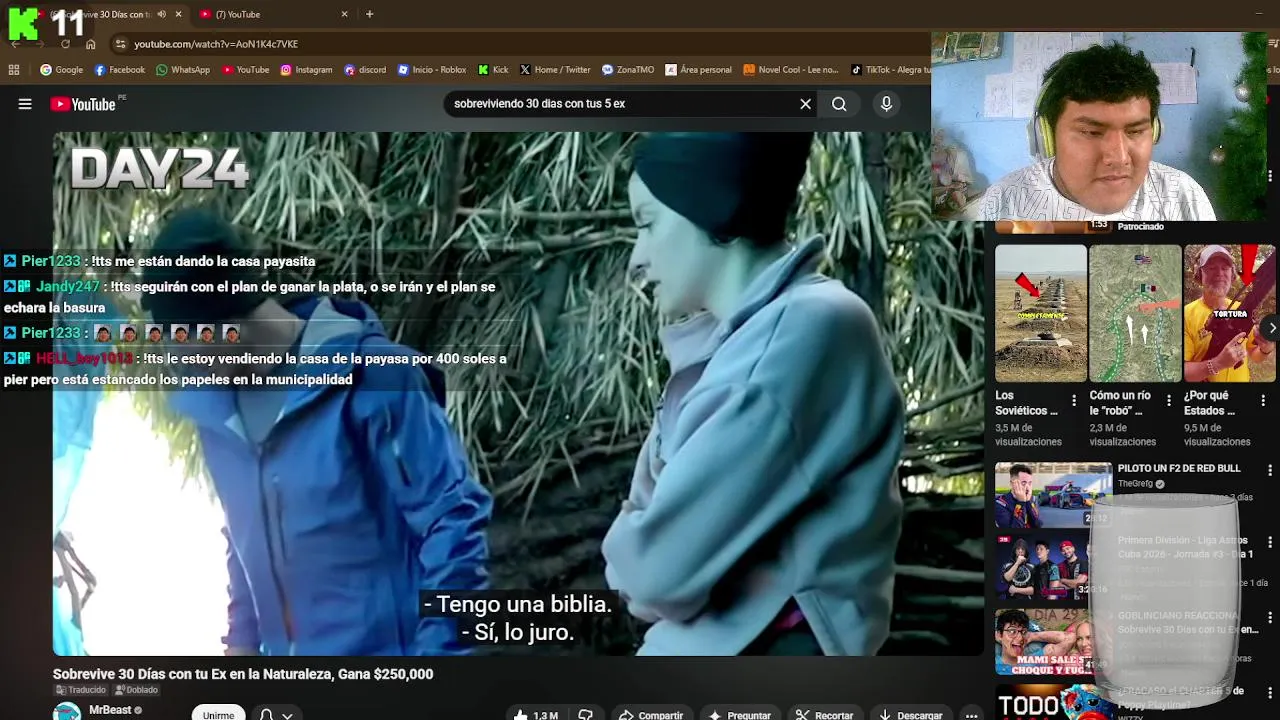The image size is (1280, 720).
Task: Open the Novel Cool bookmark
Action: (x=790, y=70)
